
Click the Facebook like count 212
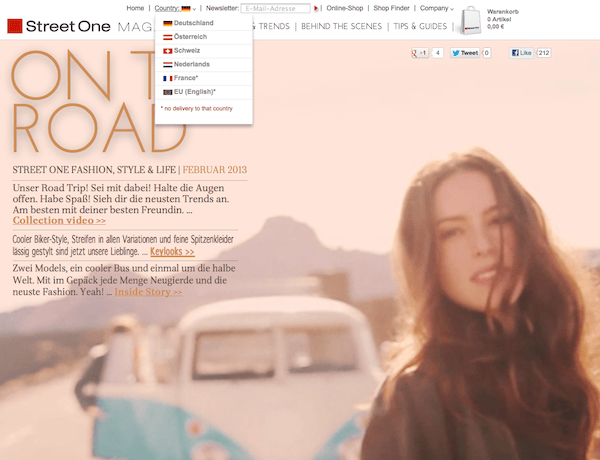(x=544, y=53)
